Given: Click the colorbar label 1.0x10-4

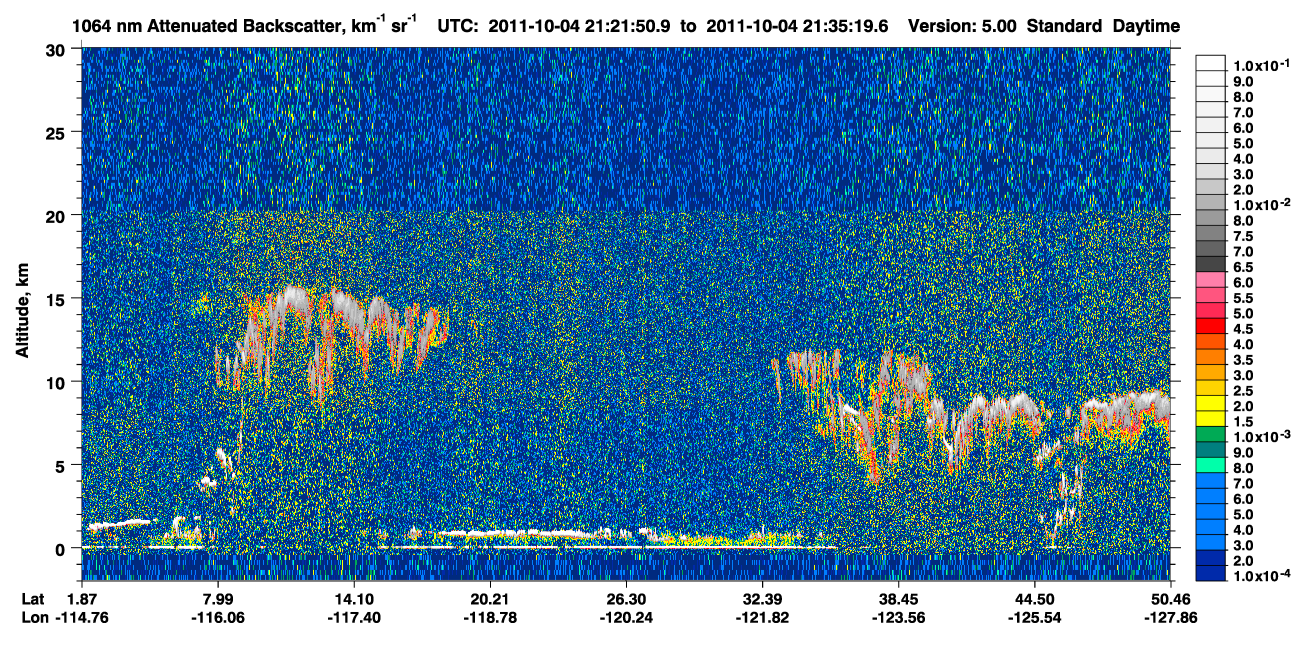Looking at the screenshot, I should [1262, 576].
